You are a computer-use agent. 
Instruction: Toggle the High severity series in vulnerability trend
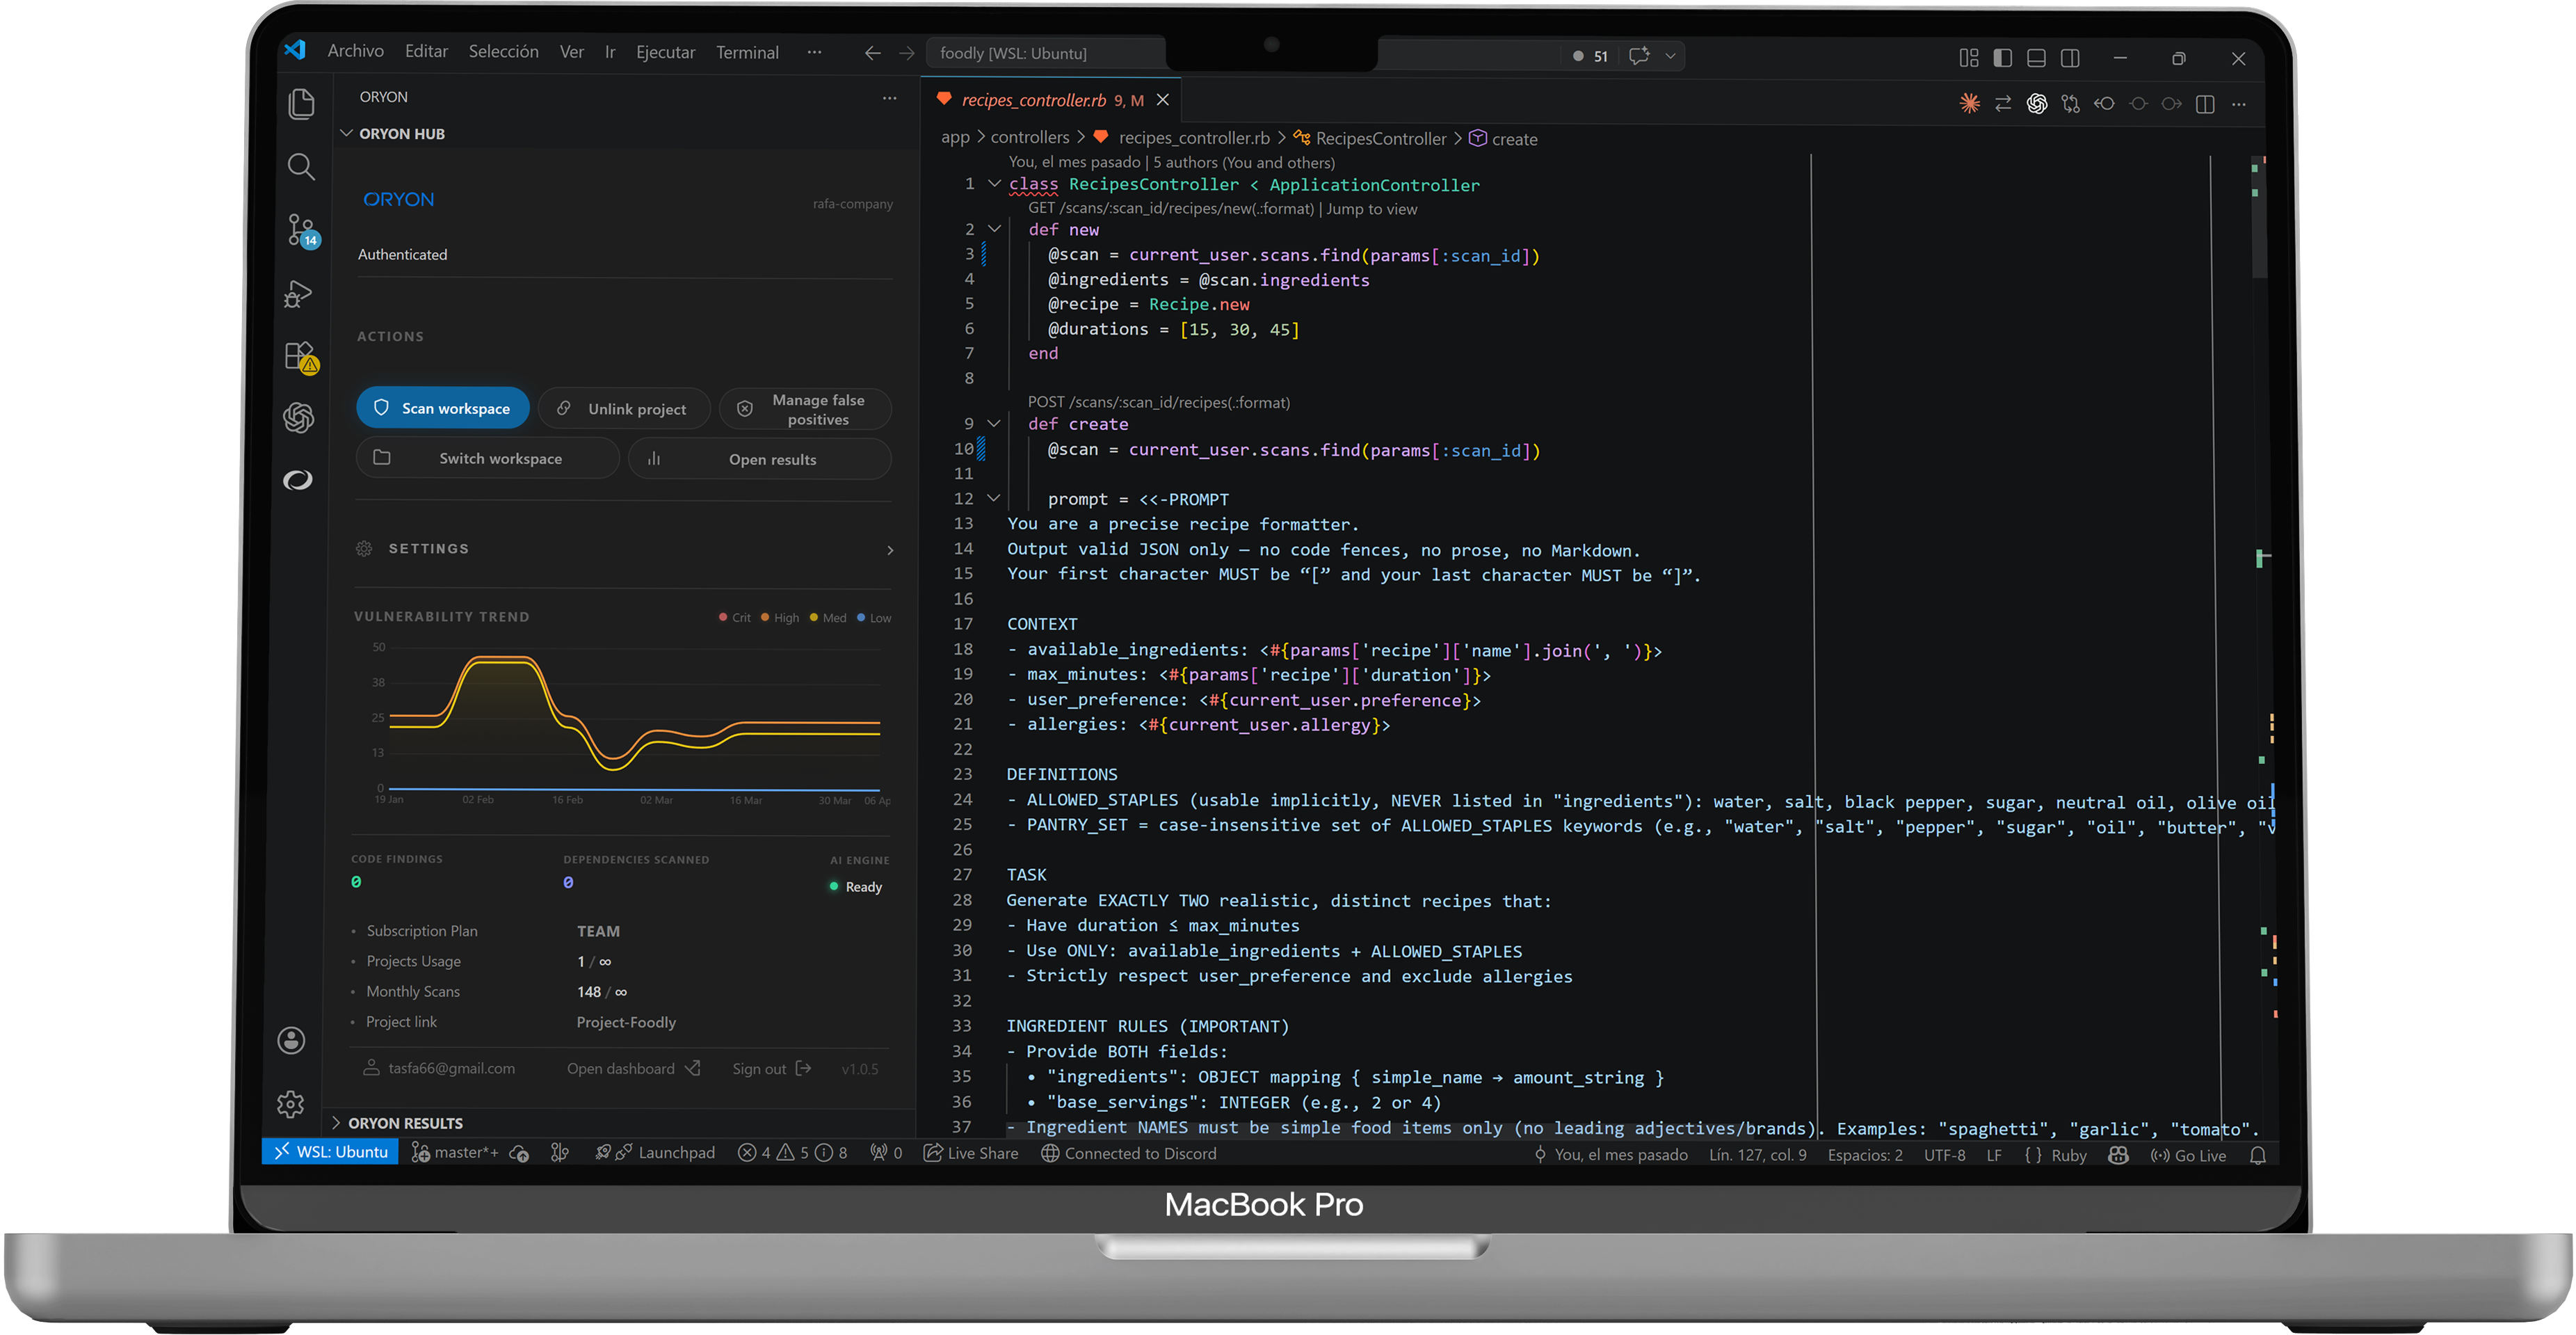point(777,617)
